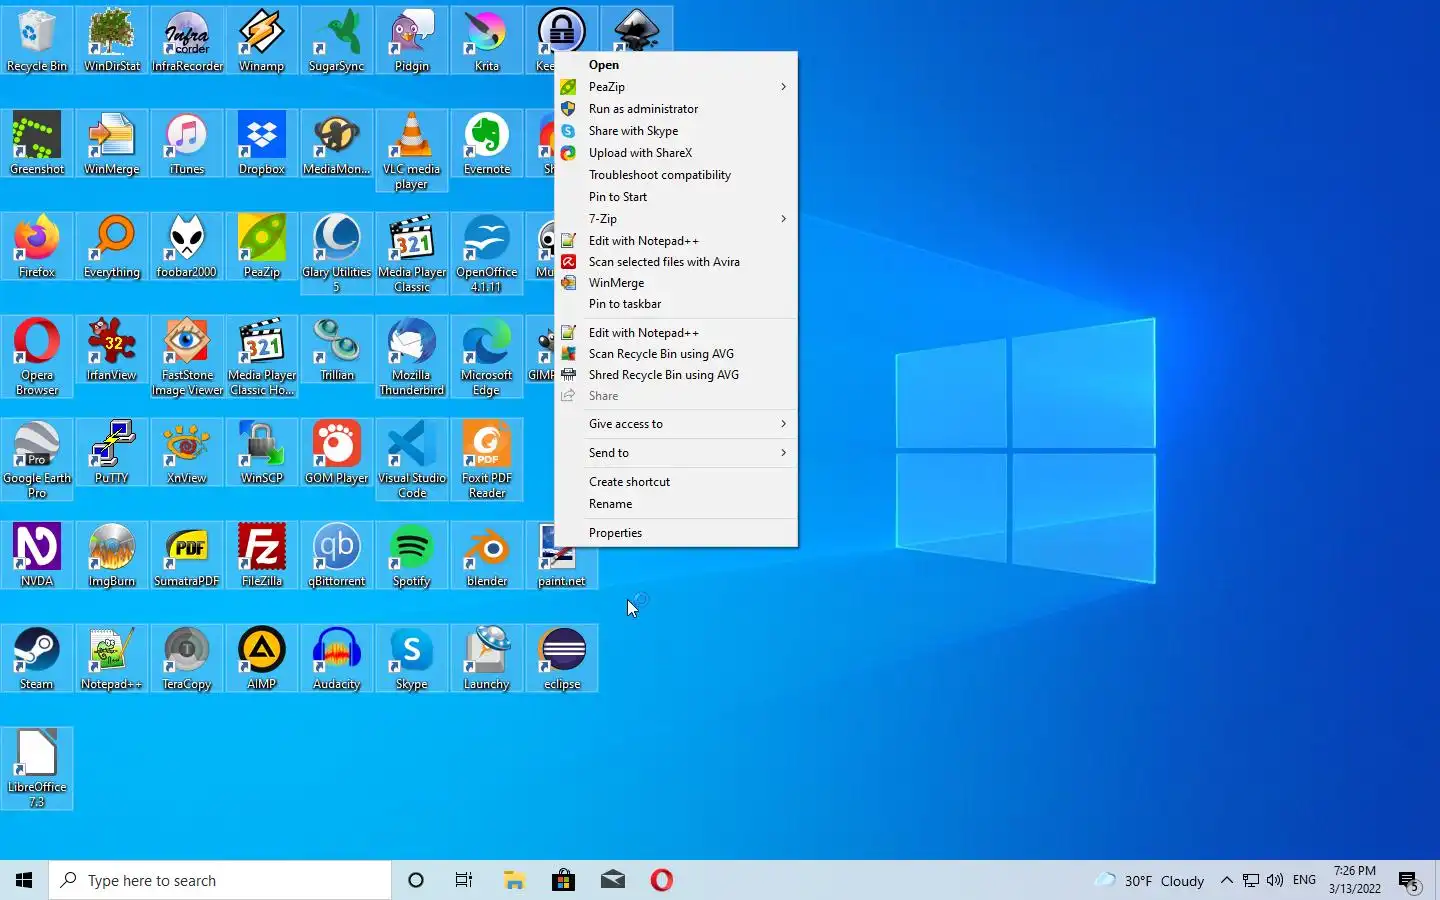Select the foobar2000 desktop icon
This screenshot has width=1440, height=900.
[x=187, y=247]
